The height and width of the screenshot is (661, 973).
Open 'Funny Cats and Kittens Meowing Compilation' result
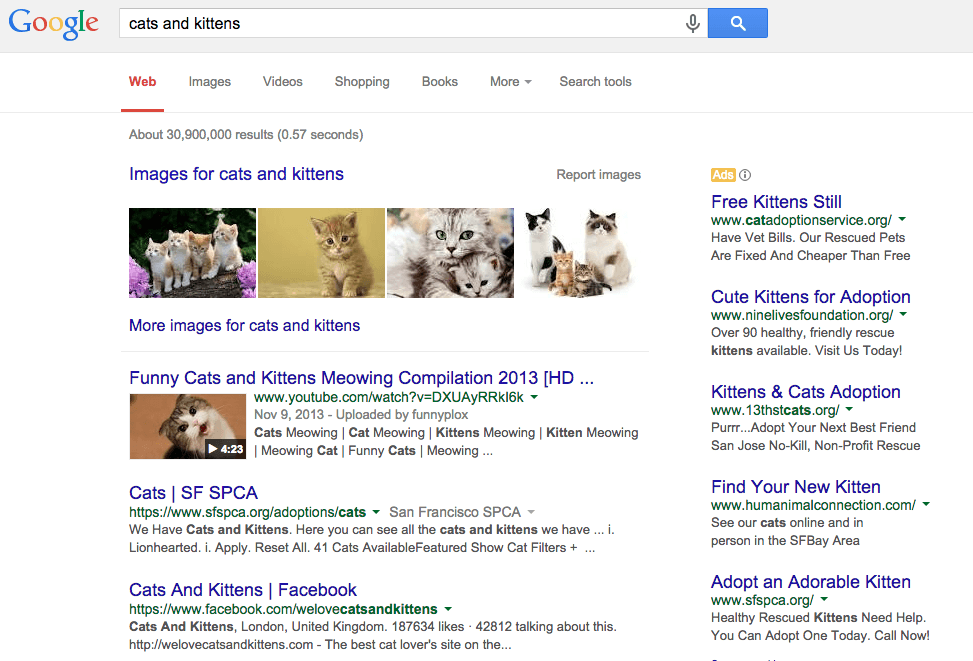point(361,377)
